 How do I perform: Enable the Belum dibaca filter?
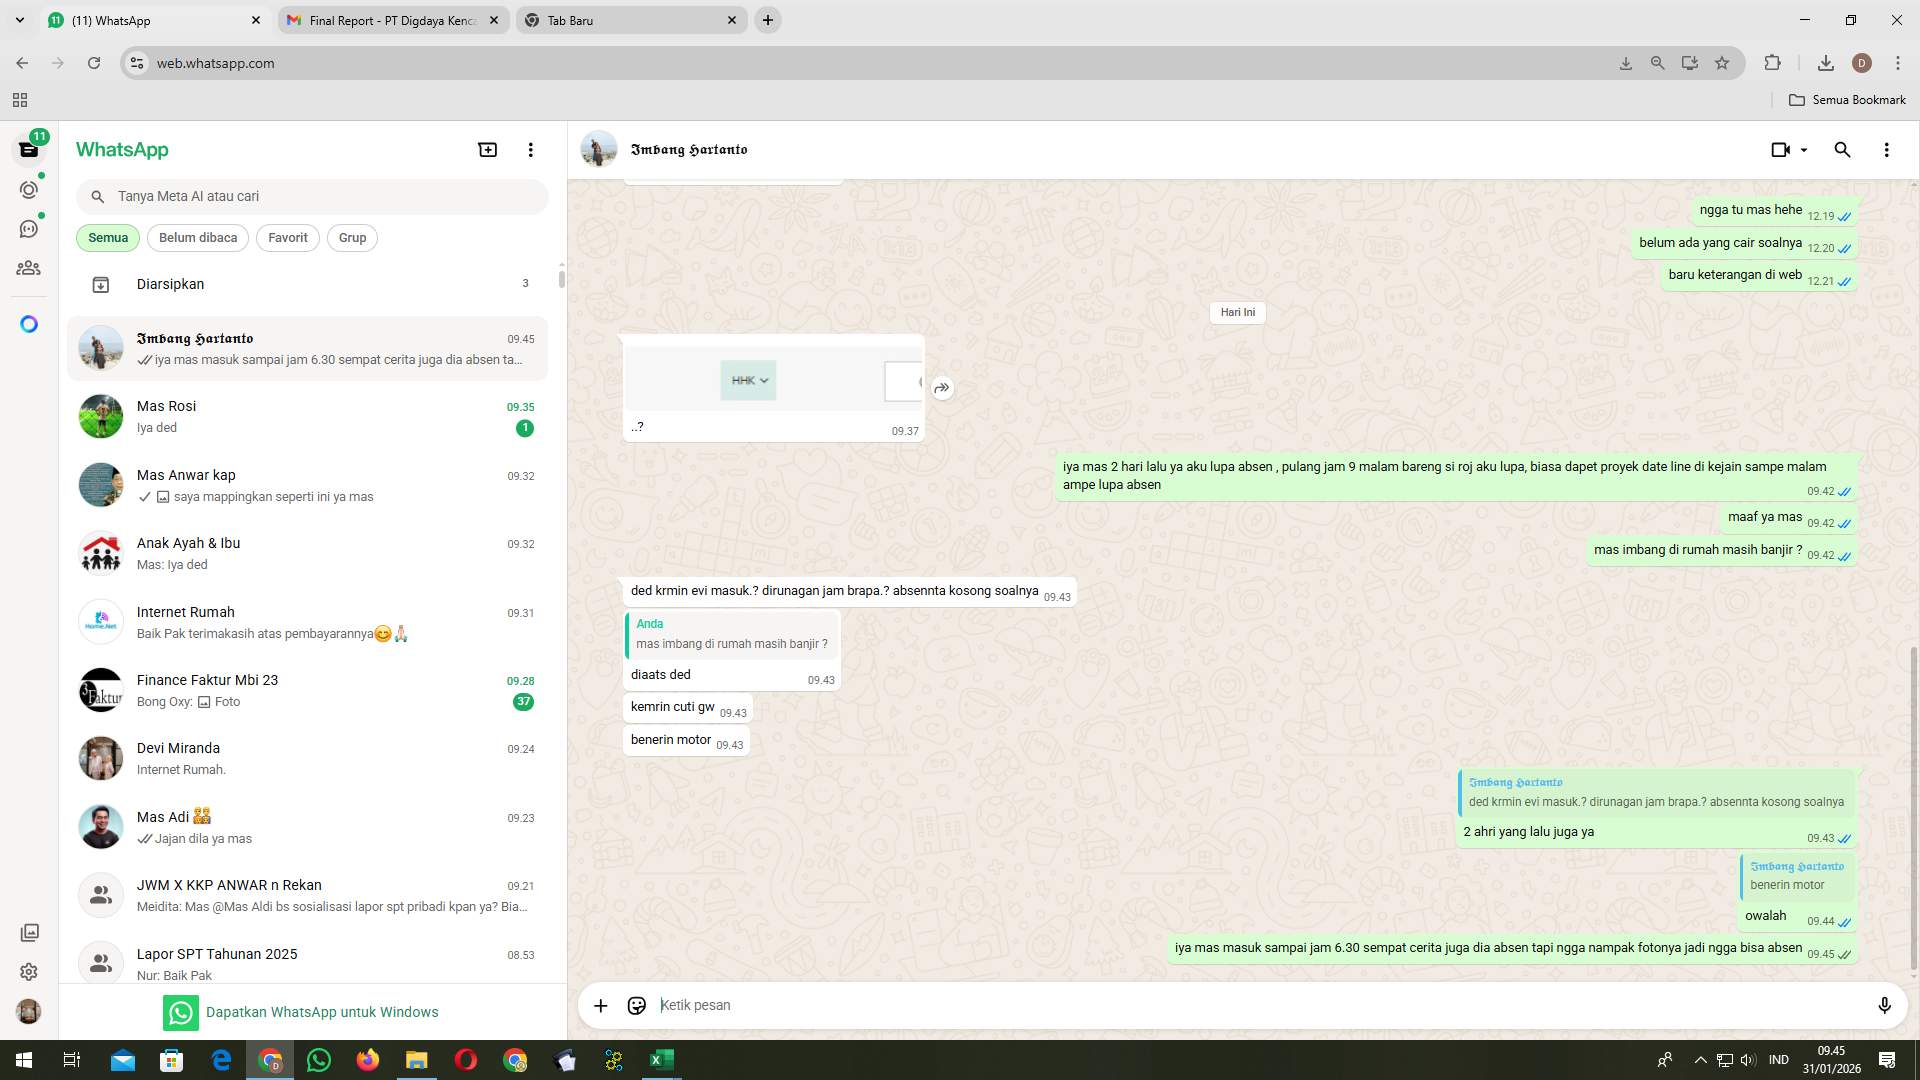coord(197,237)
